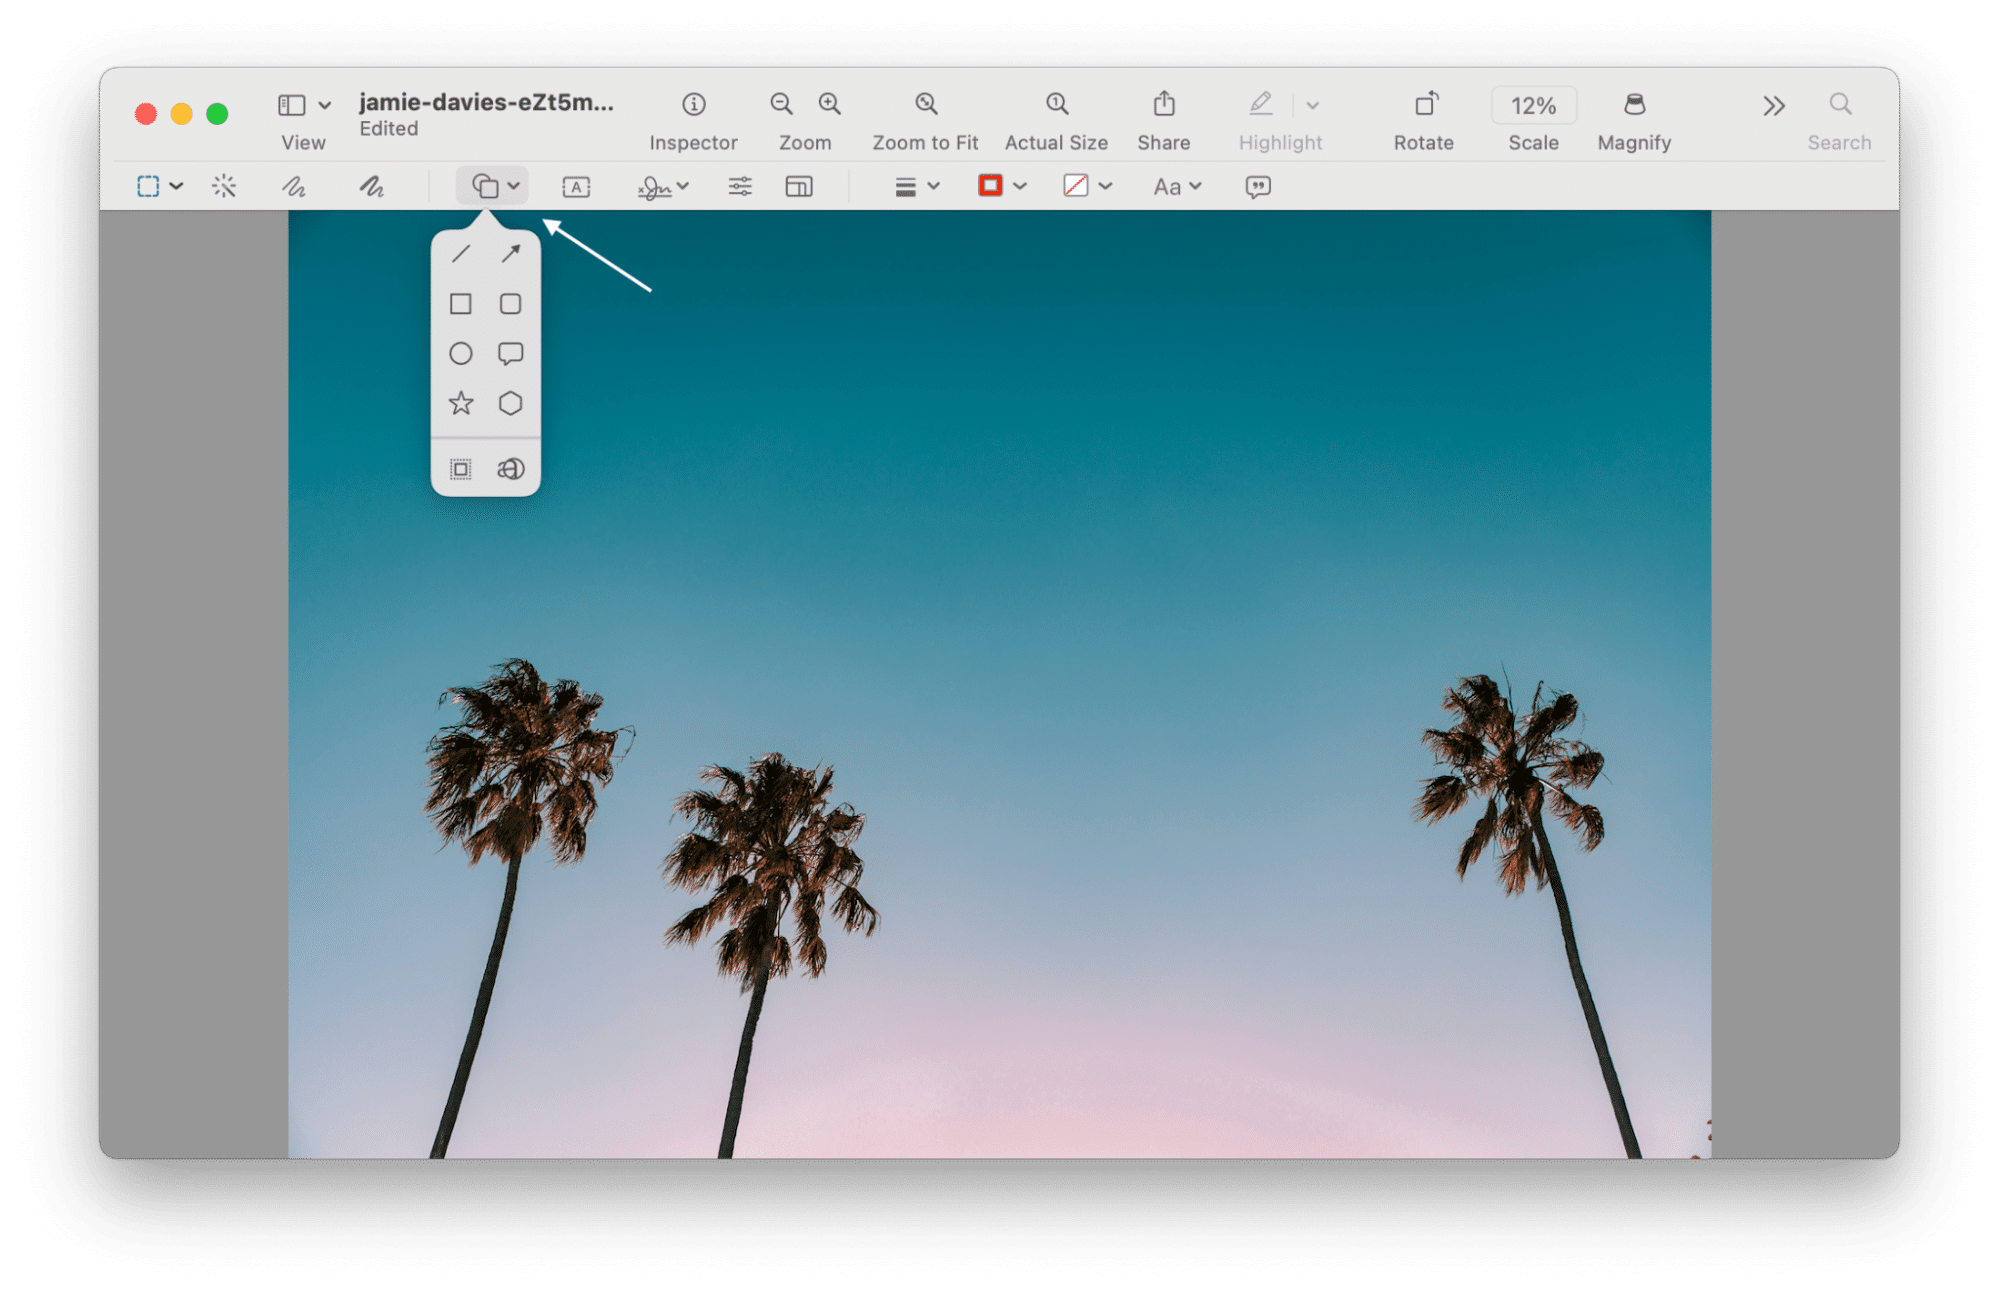The height and width of the screenshot is (1291, 1999).
Task: Open the Text annotation tool
Action: pyautogui.click(x=576, y=186)
